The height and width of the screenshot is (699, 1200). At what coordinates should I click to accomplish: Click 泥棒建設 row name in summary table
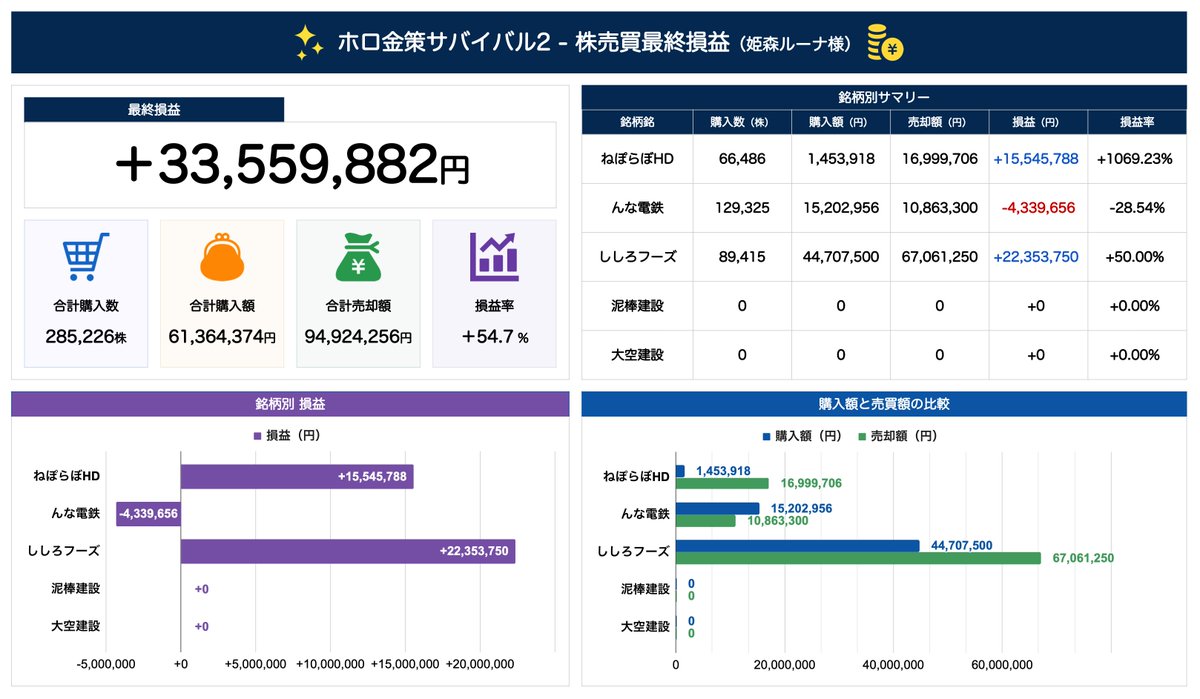(x=637, y=306)
